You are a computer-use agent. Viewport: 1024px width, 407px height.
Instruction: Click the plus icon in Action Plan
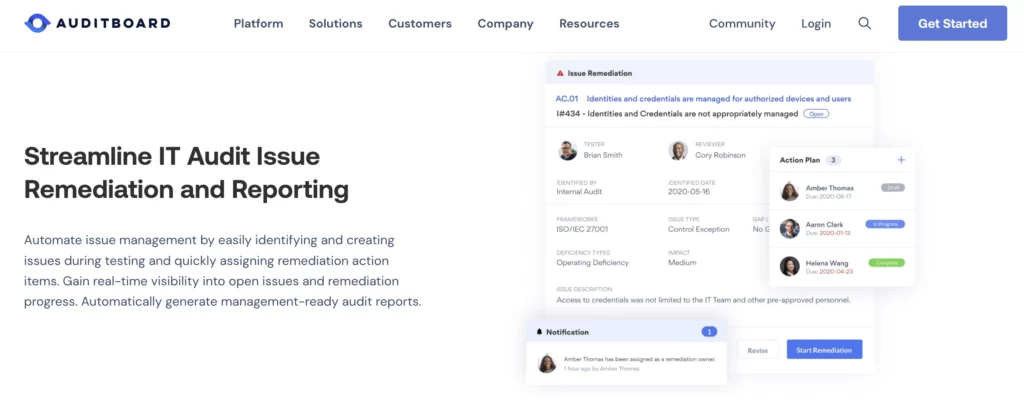(901, 159)
